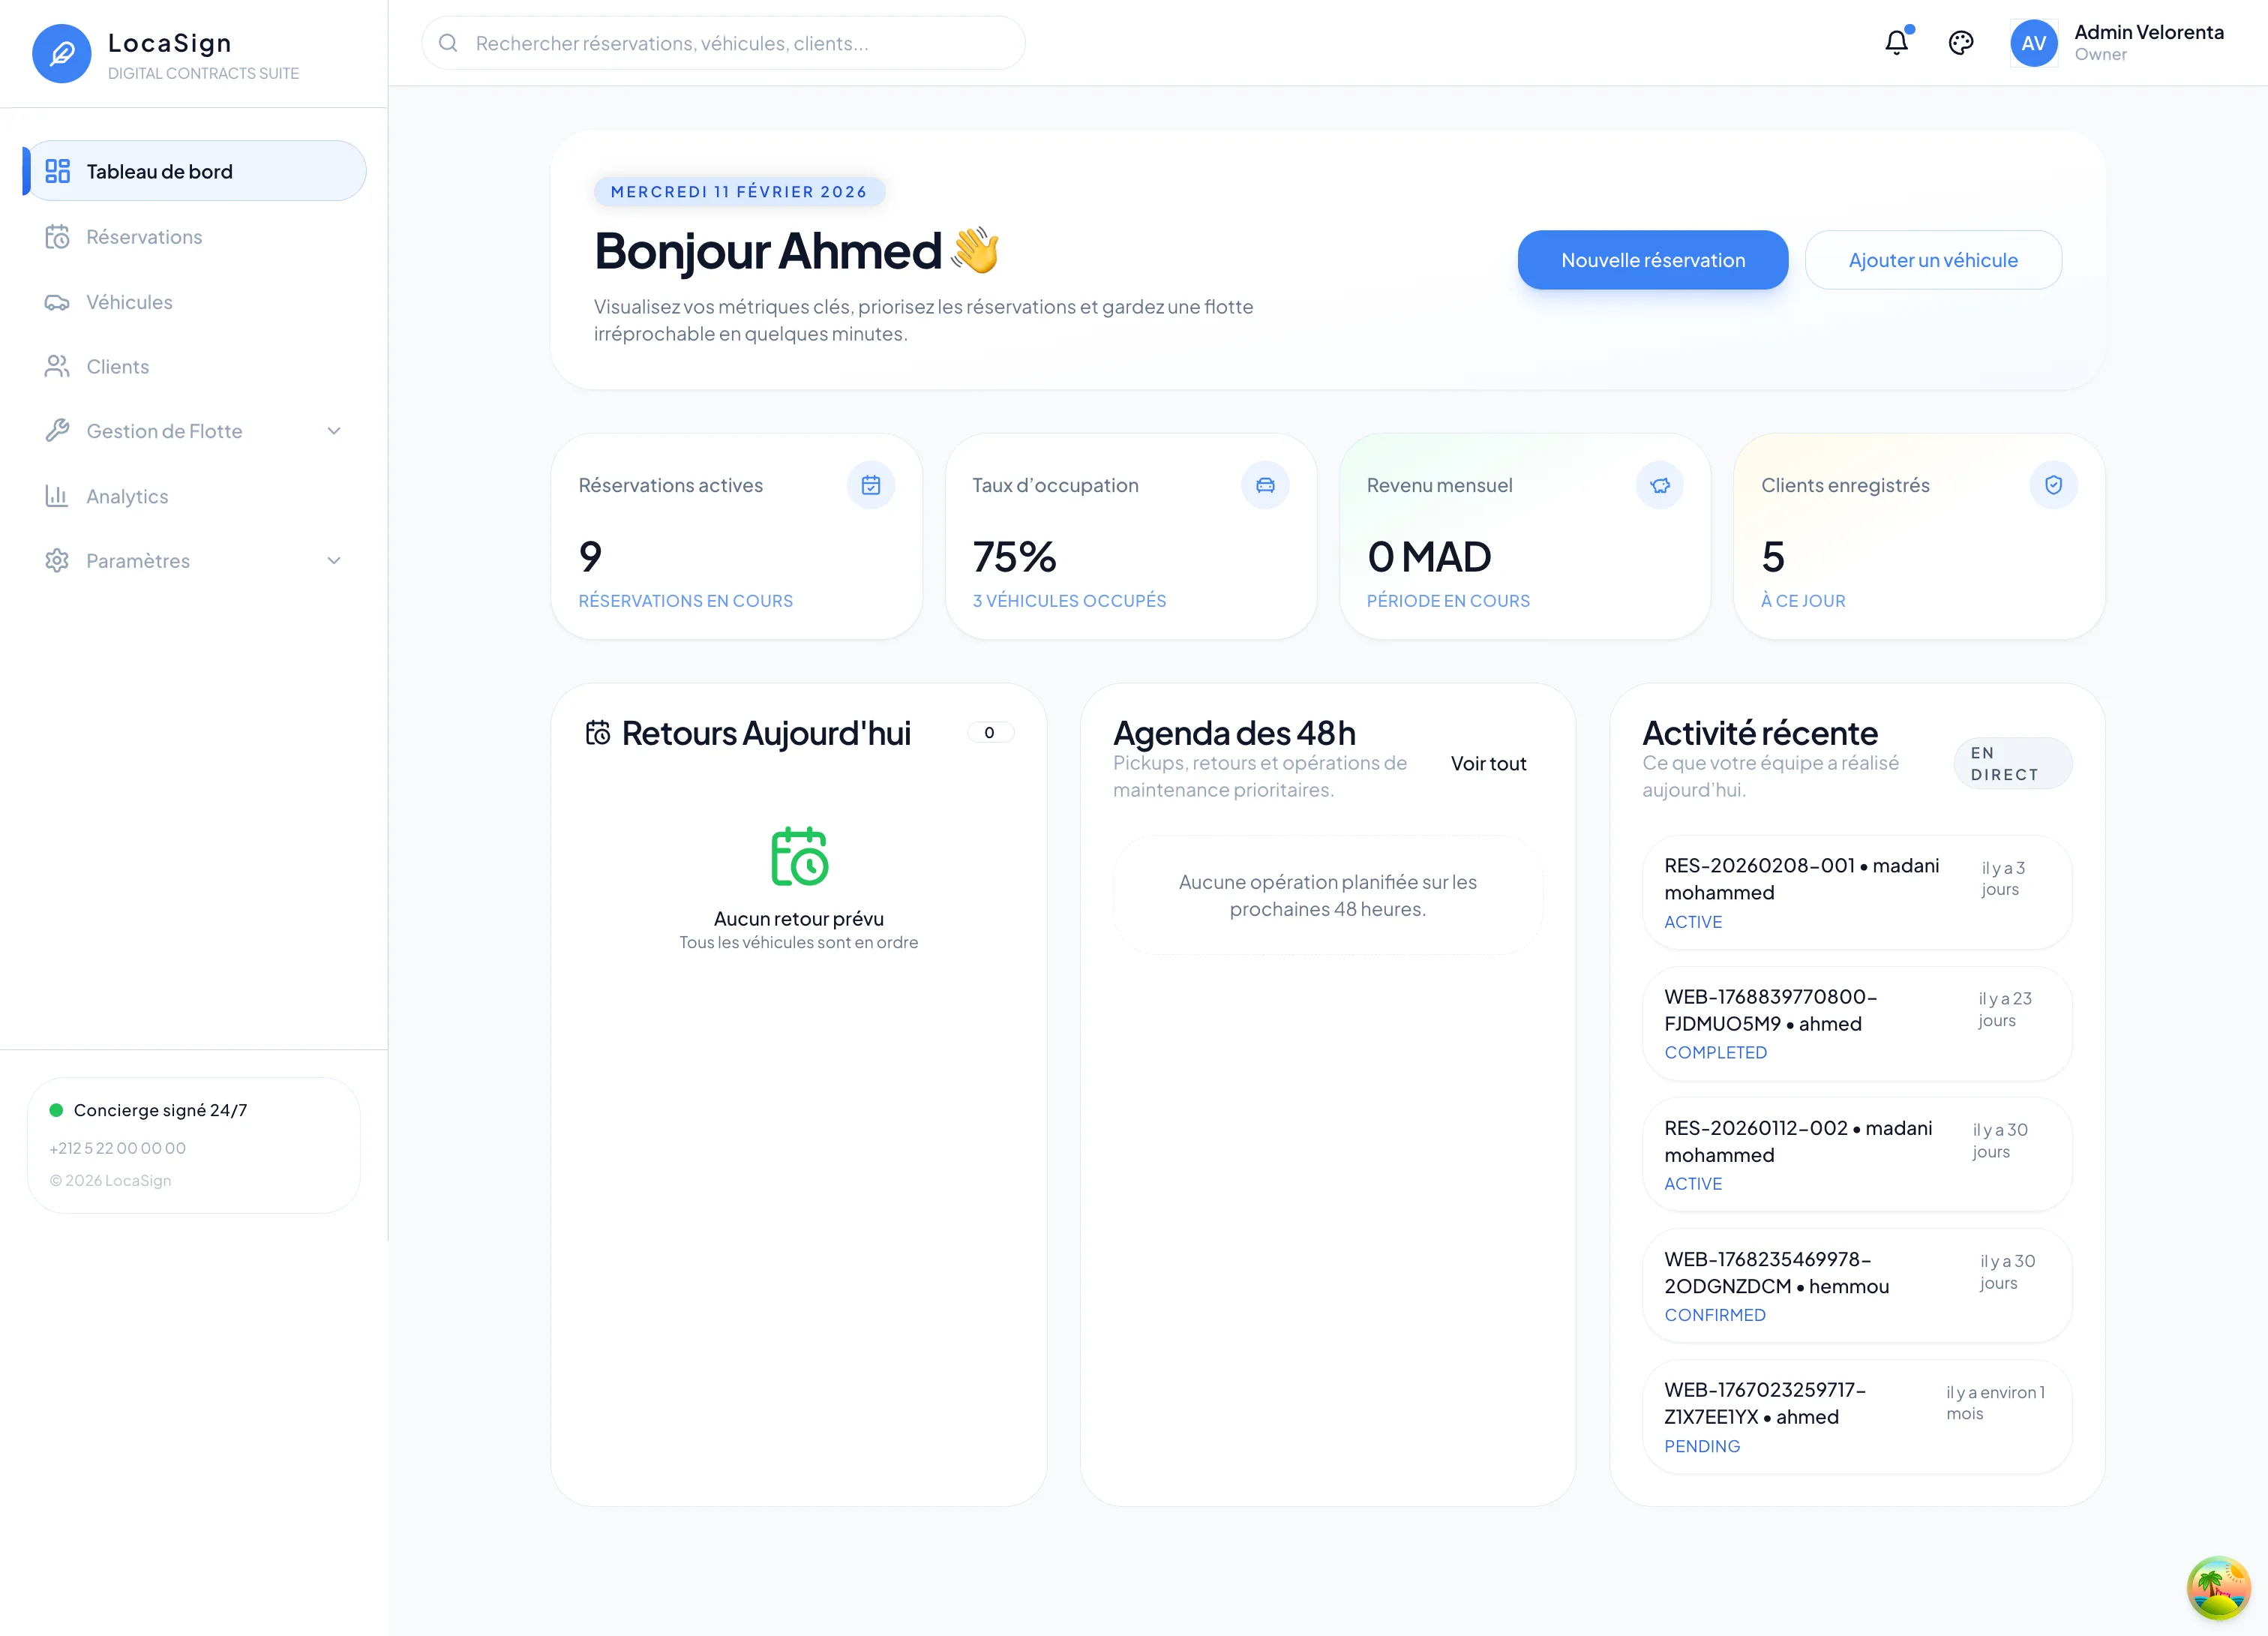Click Voir tout in Agenda des 48h
The height and width of the screenshot is (1636, 2268).
[x=1488, y=763]
